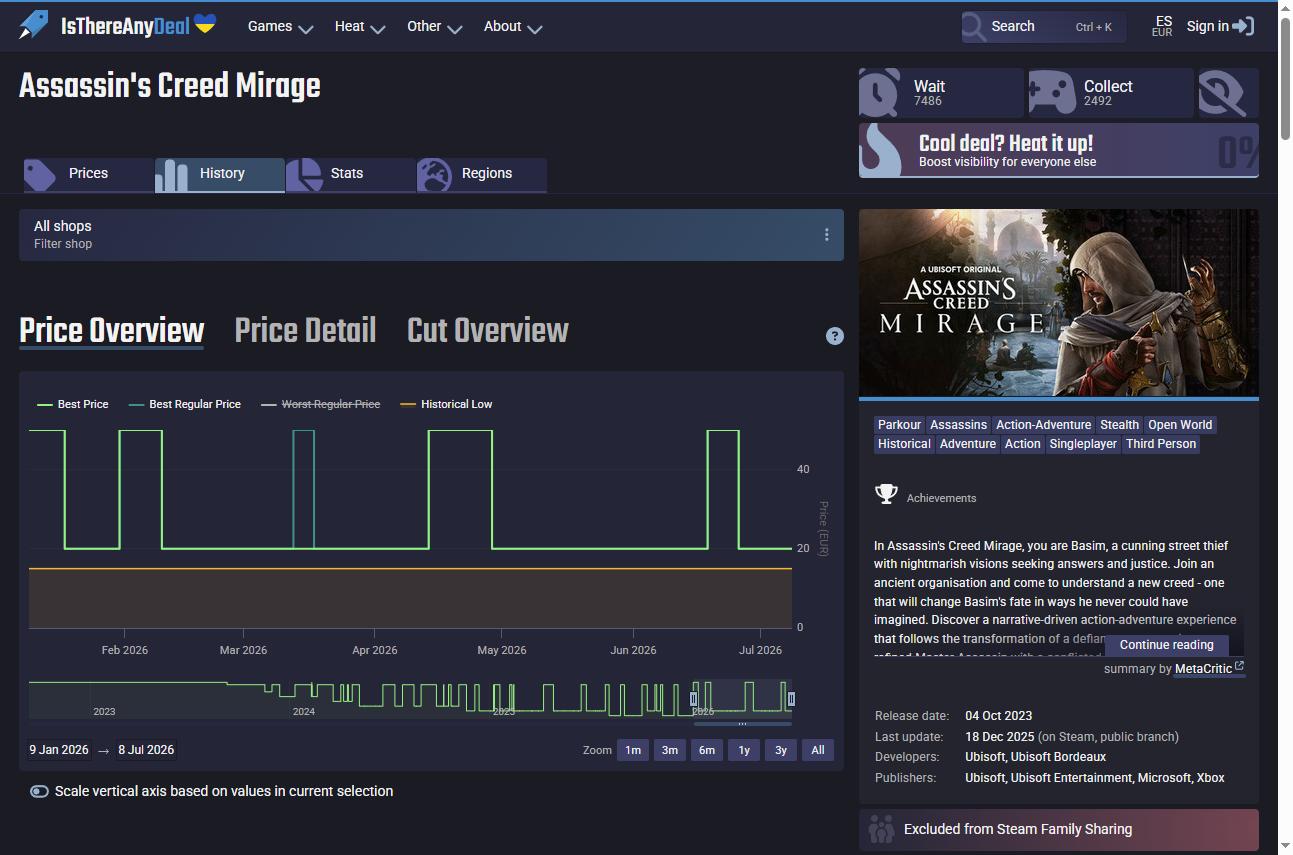Click the globe icon on Regions tab

pyautogui.click(x=434, y=175)
